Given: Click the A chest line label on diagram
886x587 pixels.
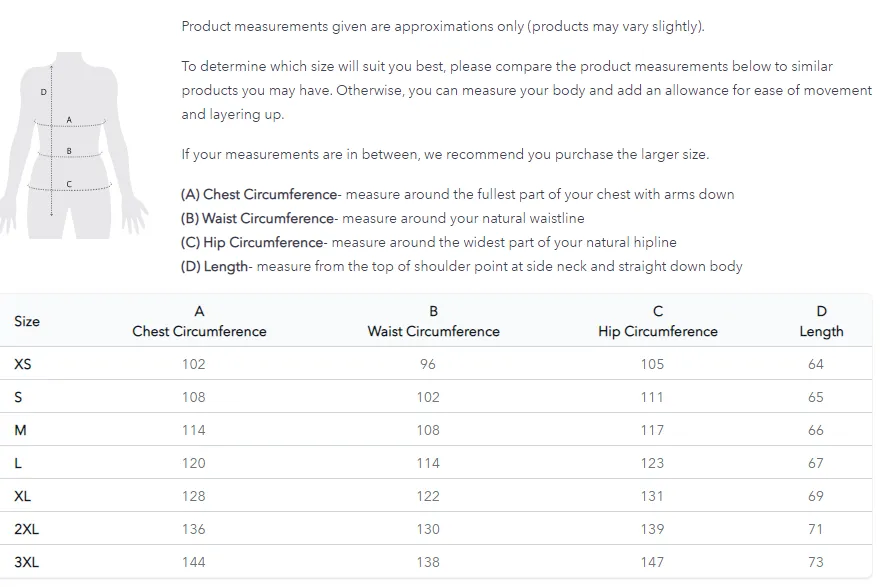Looking at the screenshot, I should (69, 120).
